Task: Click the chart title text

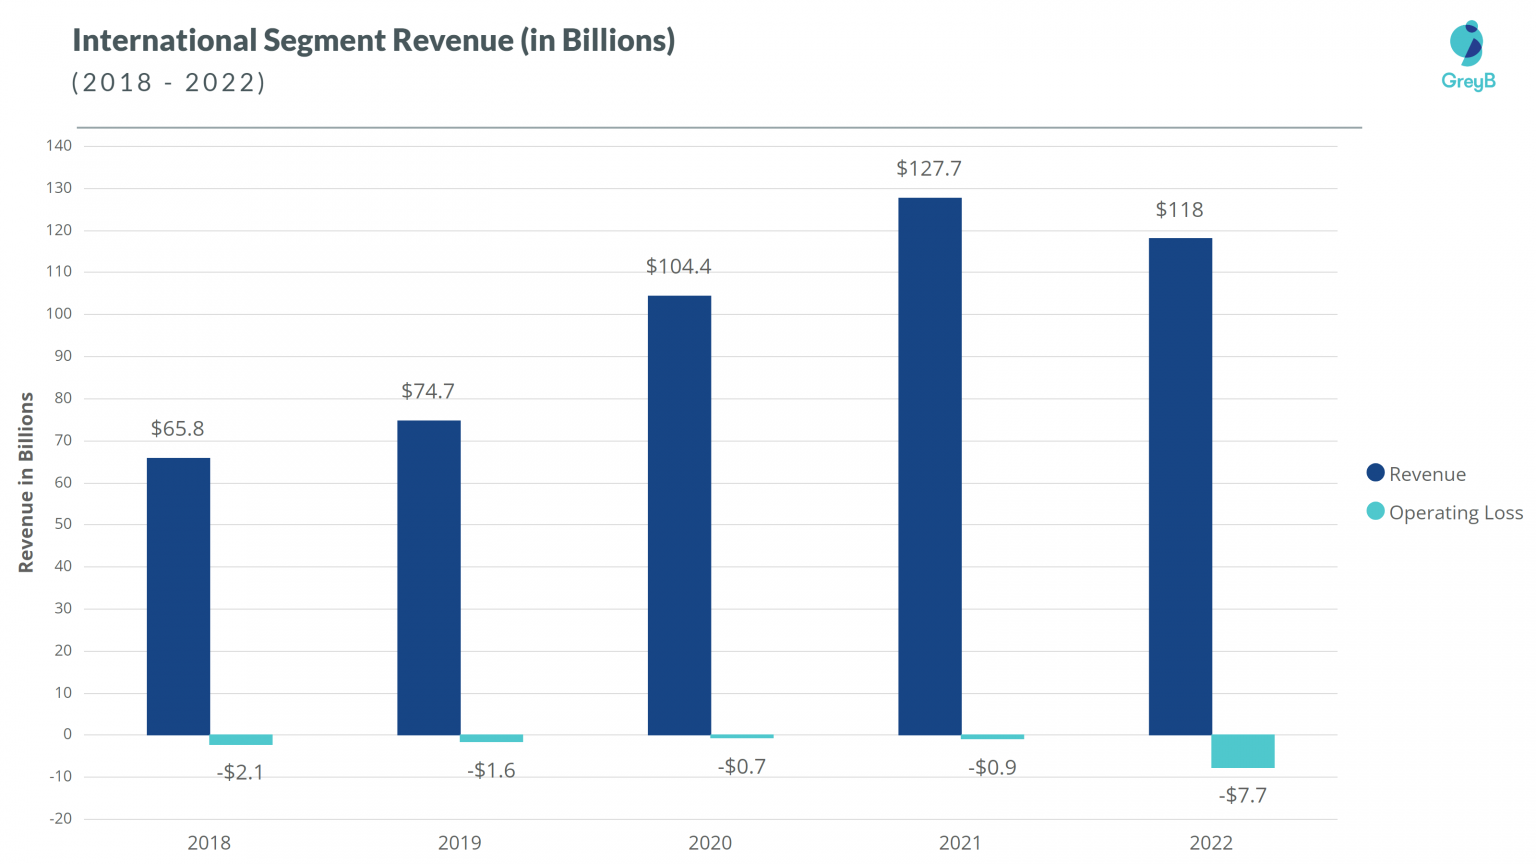Action: [x=373, y=40]
